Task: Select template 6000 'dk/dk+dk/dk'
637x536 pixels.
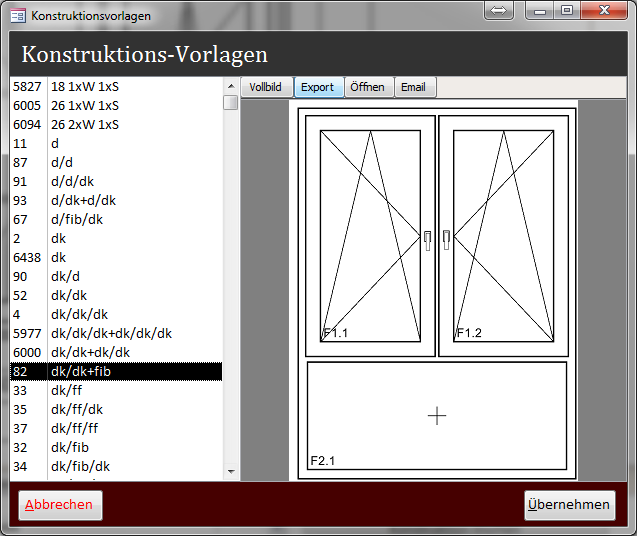Action: 116,352
